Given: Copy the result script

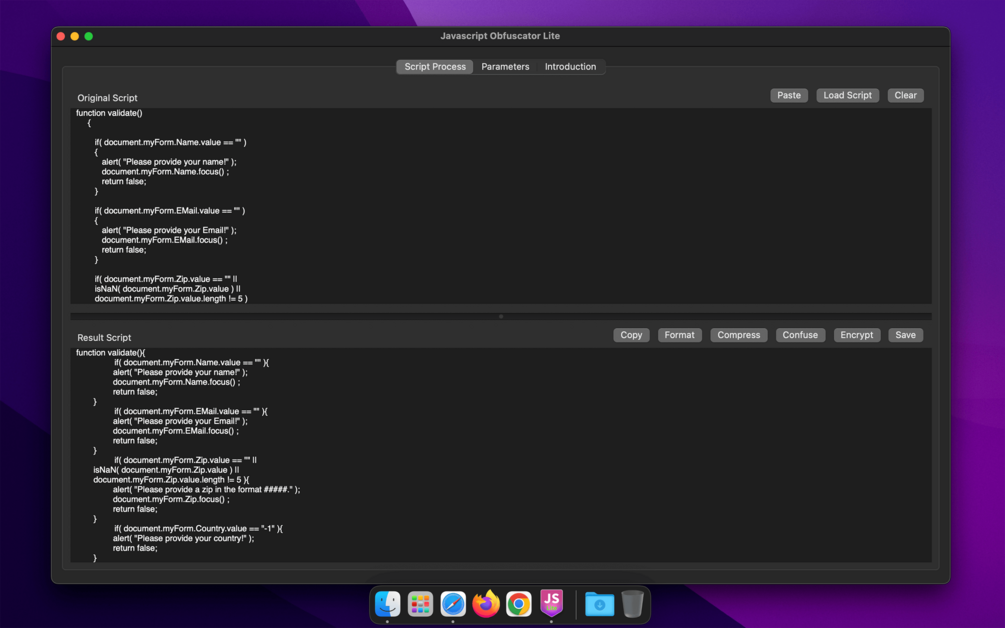Looking at the screenshot, I should [x=631, y=335].
